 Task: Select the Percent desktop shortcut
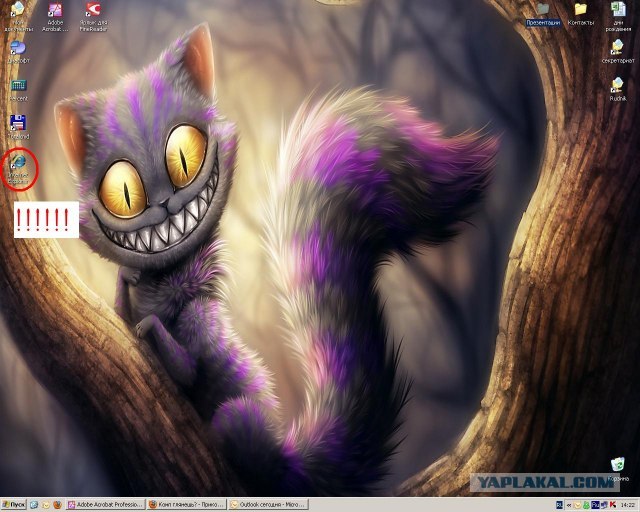click(18, 90)
